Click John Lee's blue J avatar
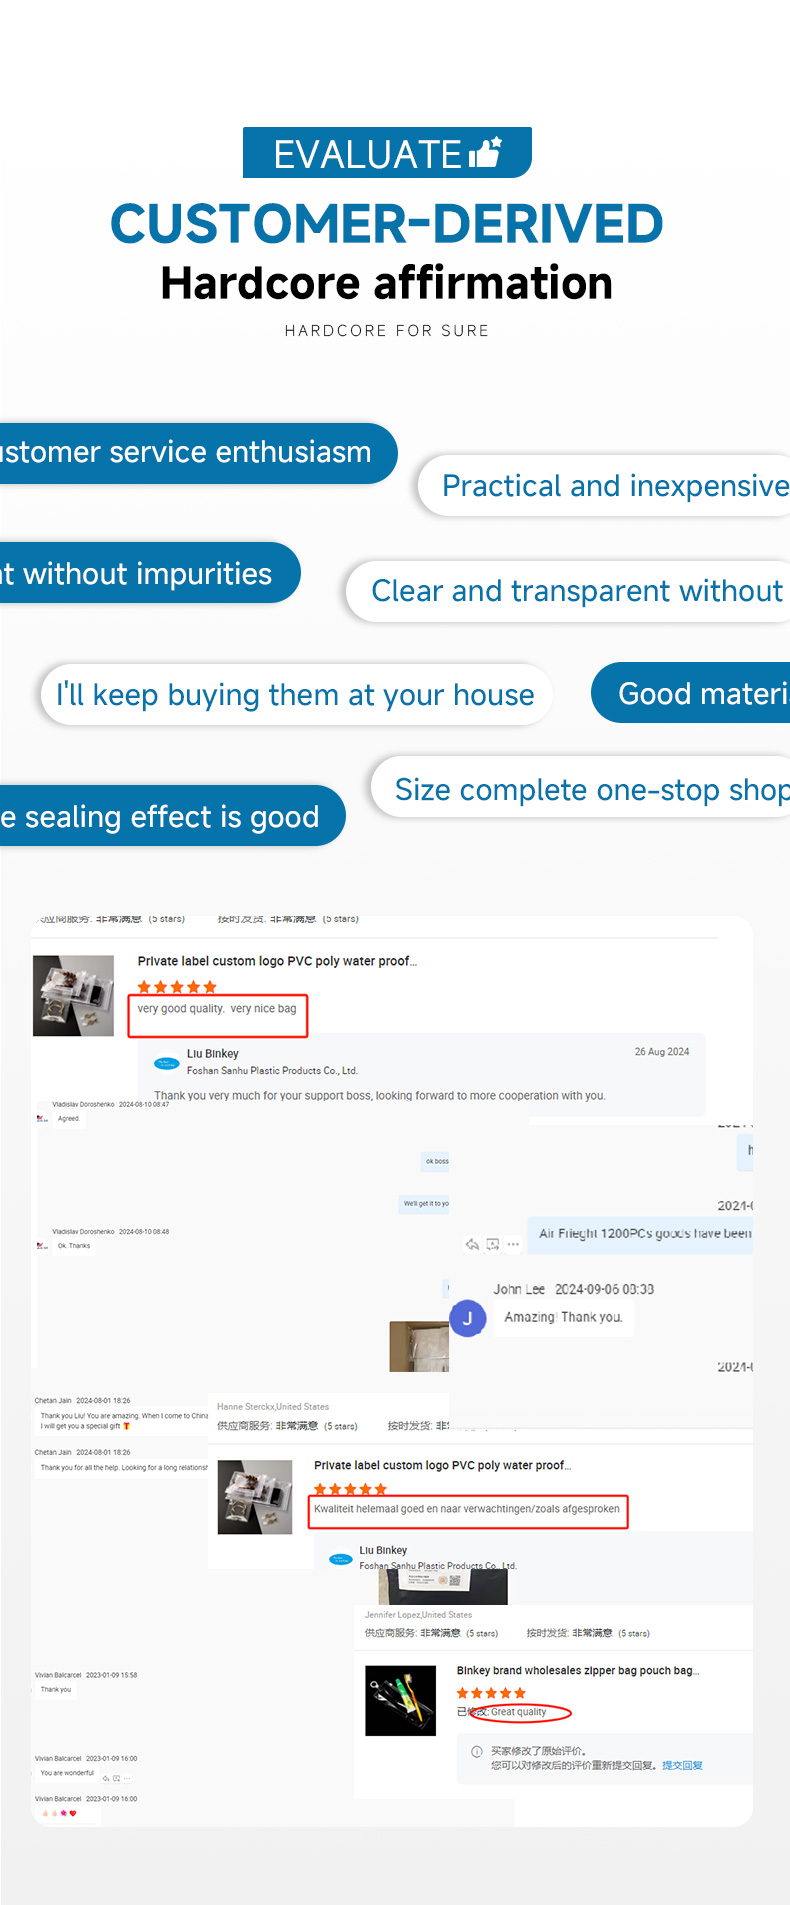This screenshot has width=790, height=1905. coord(467,1318)
